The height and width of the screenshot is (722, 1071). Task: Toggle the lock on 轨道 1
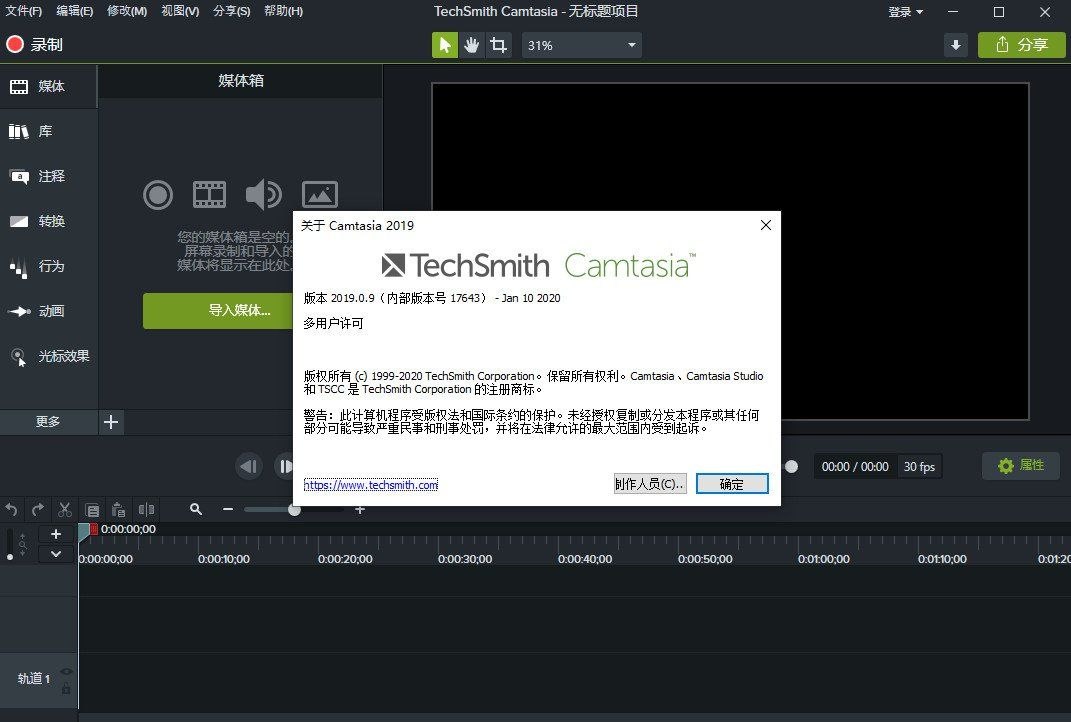[66, 688]
